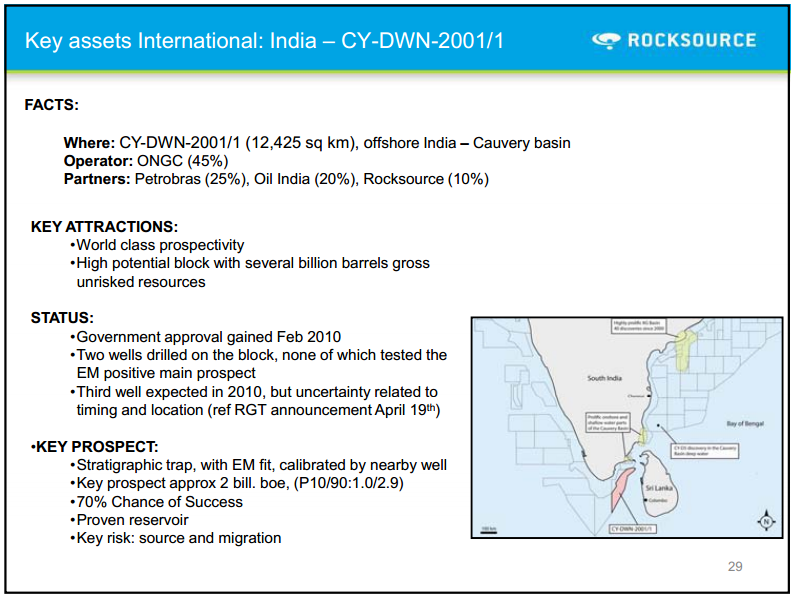The width and height of the screenshot is (796, 598).
Task: Click the 'Bay of Bengal' label on the map
Action: tap(745, 423)
